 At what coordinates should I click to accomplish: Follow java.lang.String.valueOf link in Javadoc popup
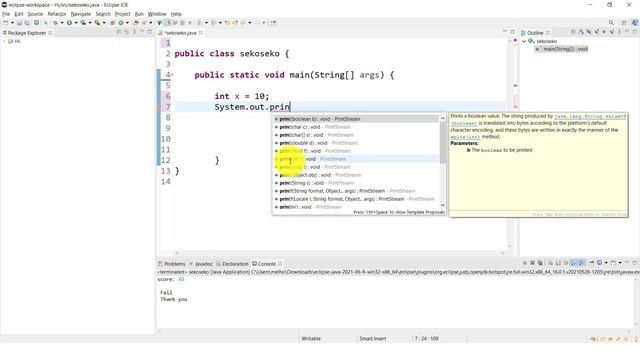point(590,116)
